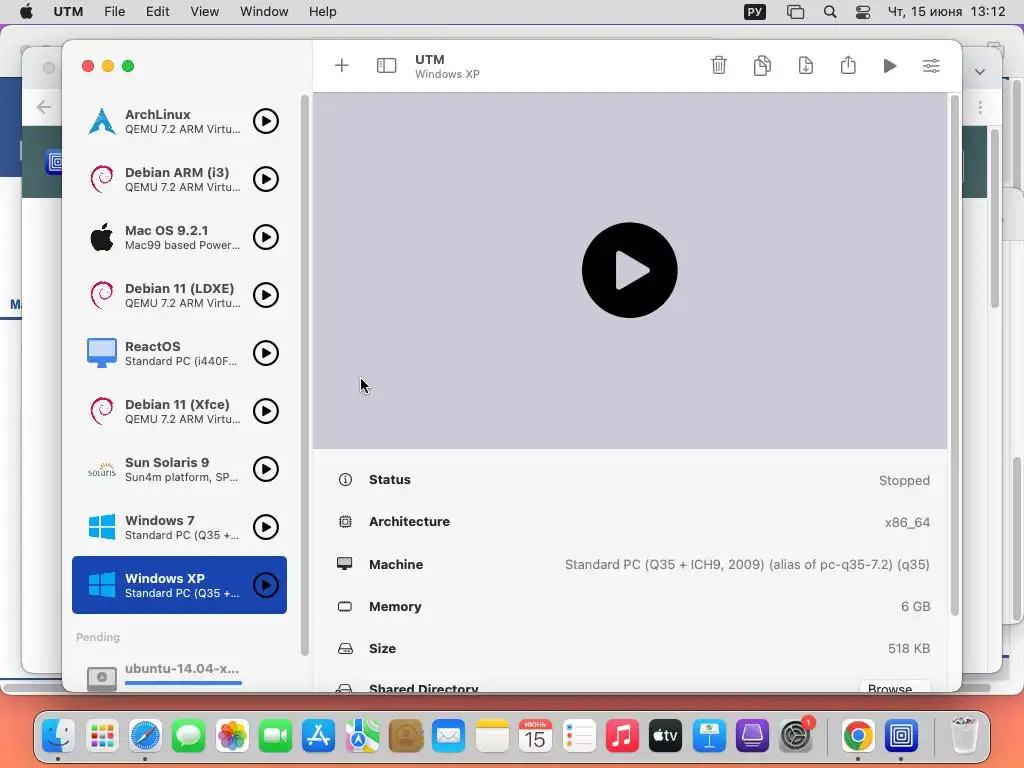Viewport: 1024px width, 768px height.
Task: Click the plus icon to create a new VM
Action: (x=342, y=65)
